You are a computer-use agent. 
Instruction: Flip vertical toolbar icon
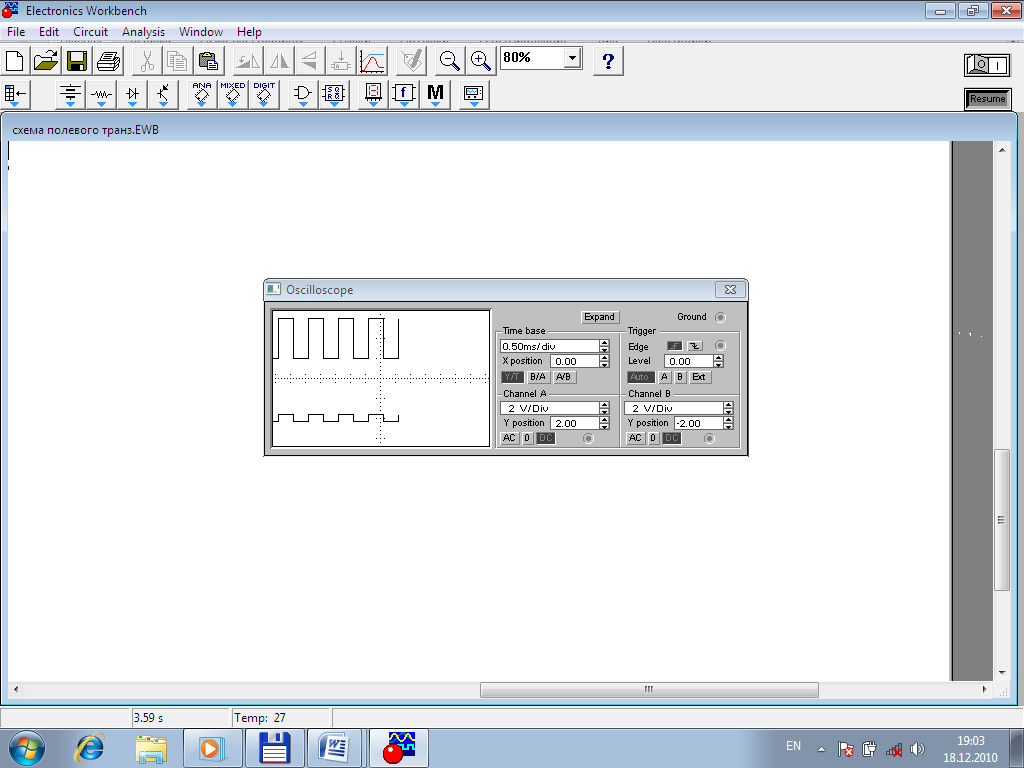click(310, 61)
